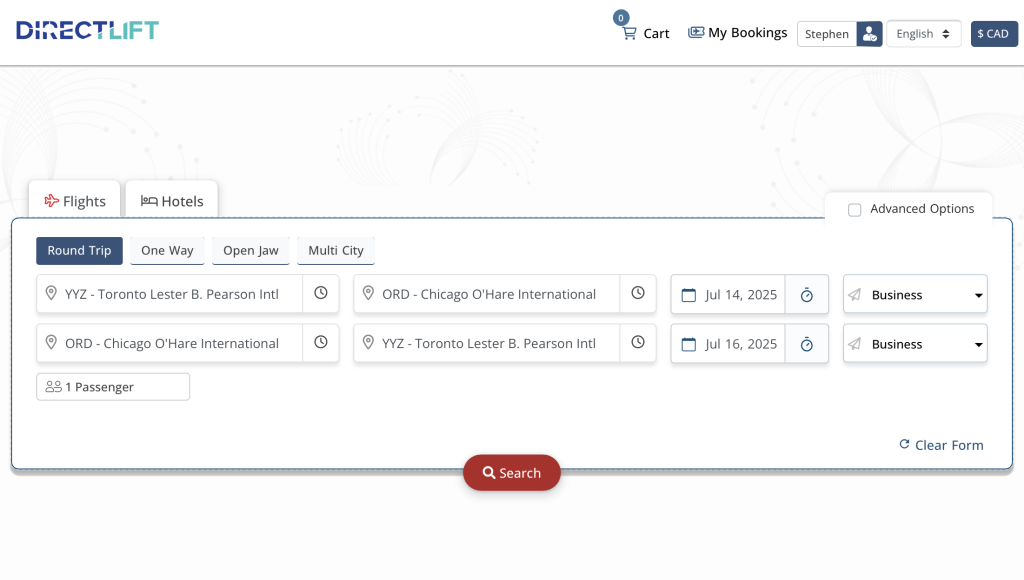This screenshot has height=580, width=1024.
Task: Switch to the Hotels tab
Action: [171, 199]
